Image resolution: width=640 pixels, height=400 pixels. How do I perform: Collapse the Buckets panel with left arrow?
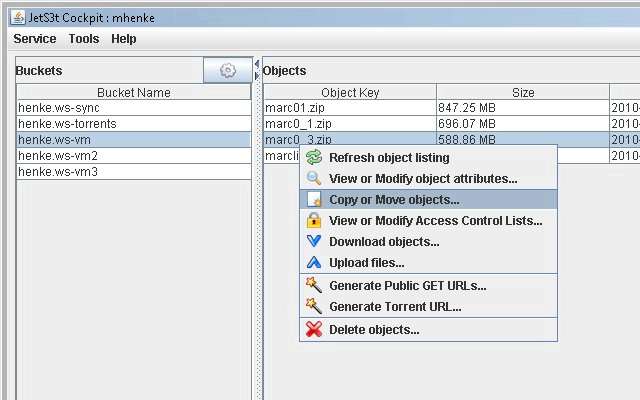257,64
